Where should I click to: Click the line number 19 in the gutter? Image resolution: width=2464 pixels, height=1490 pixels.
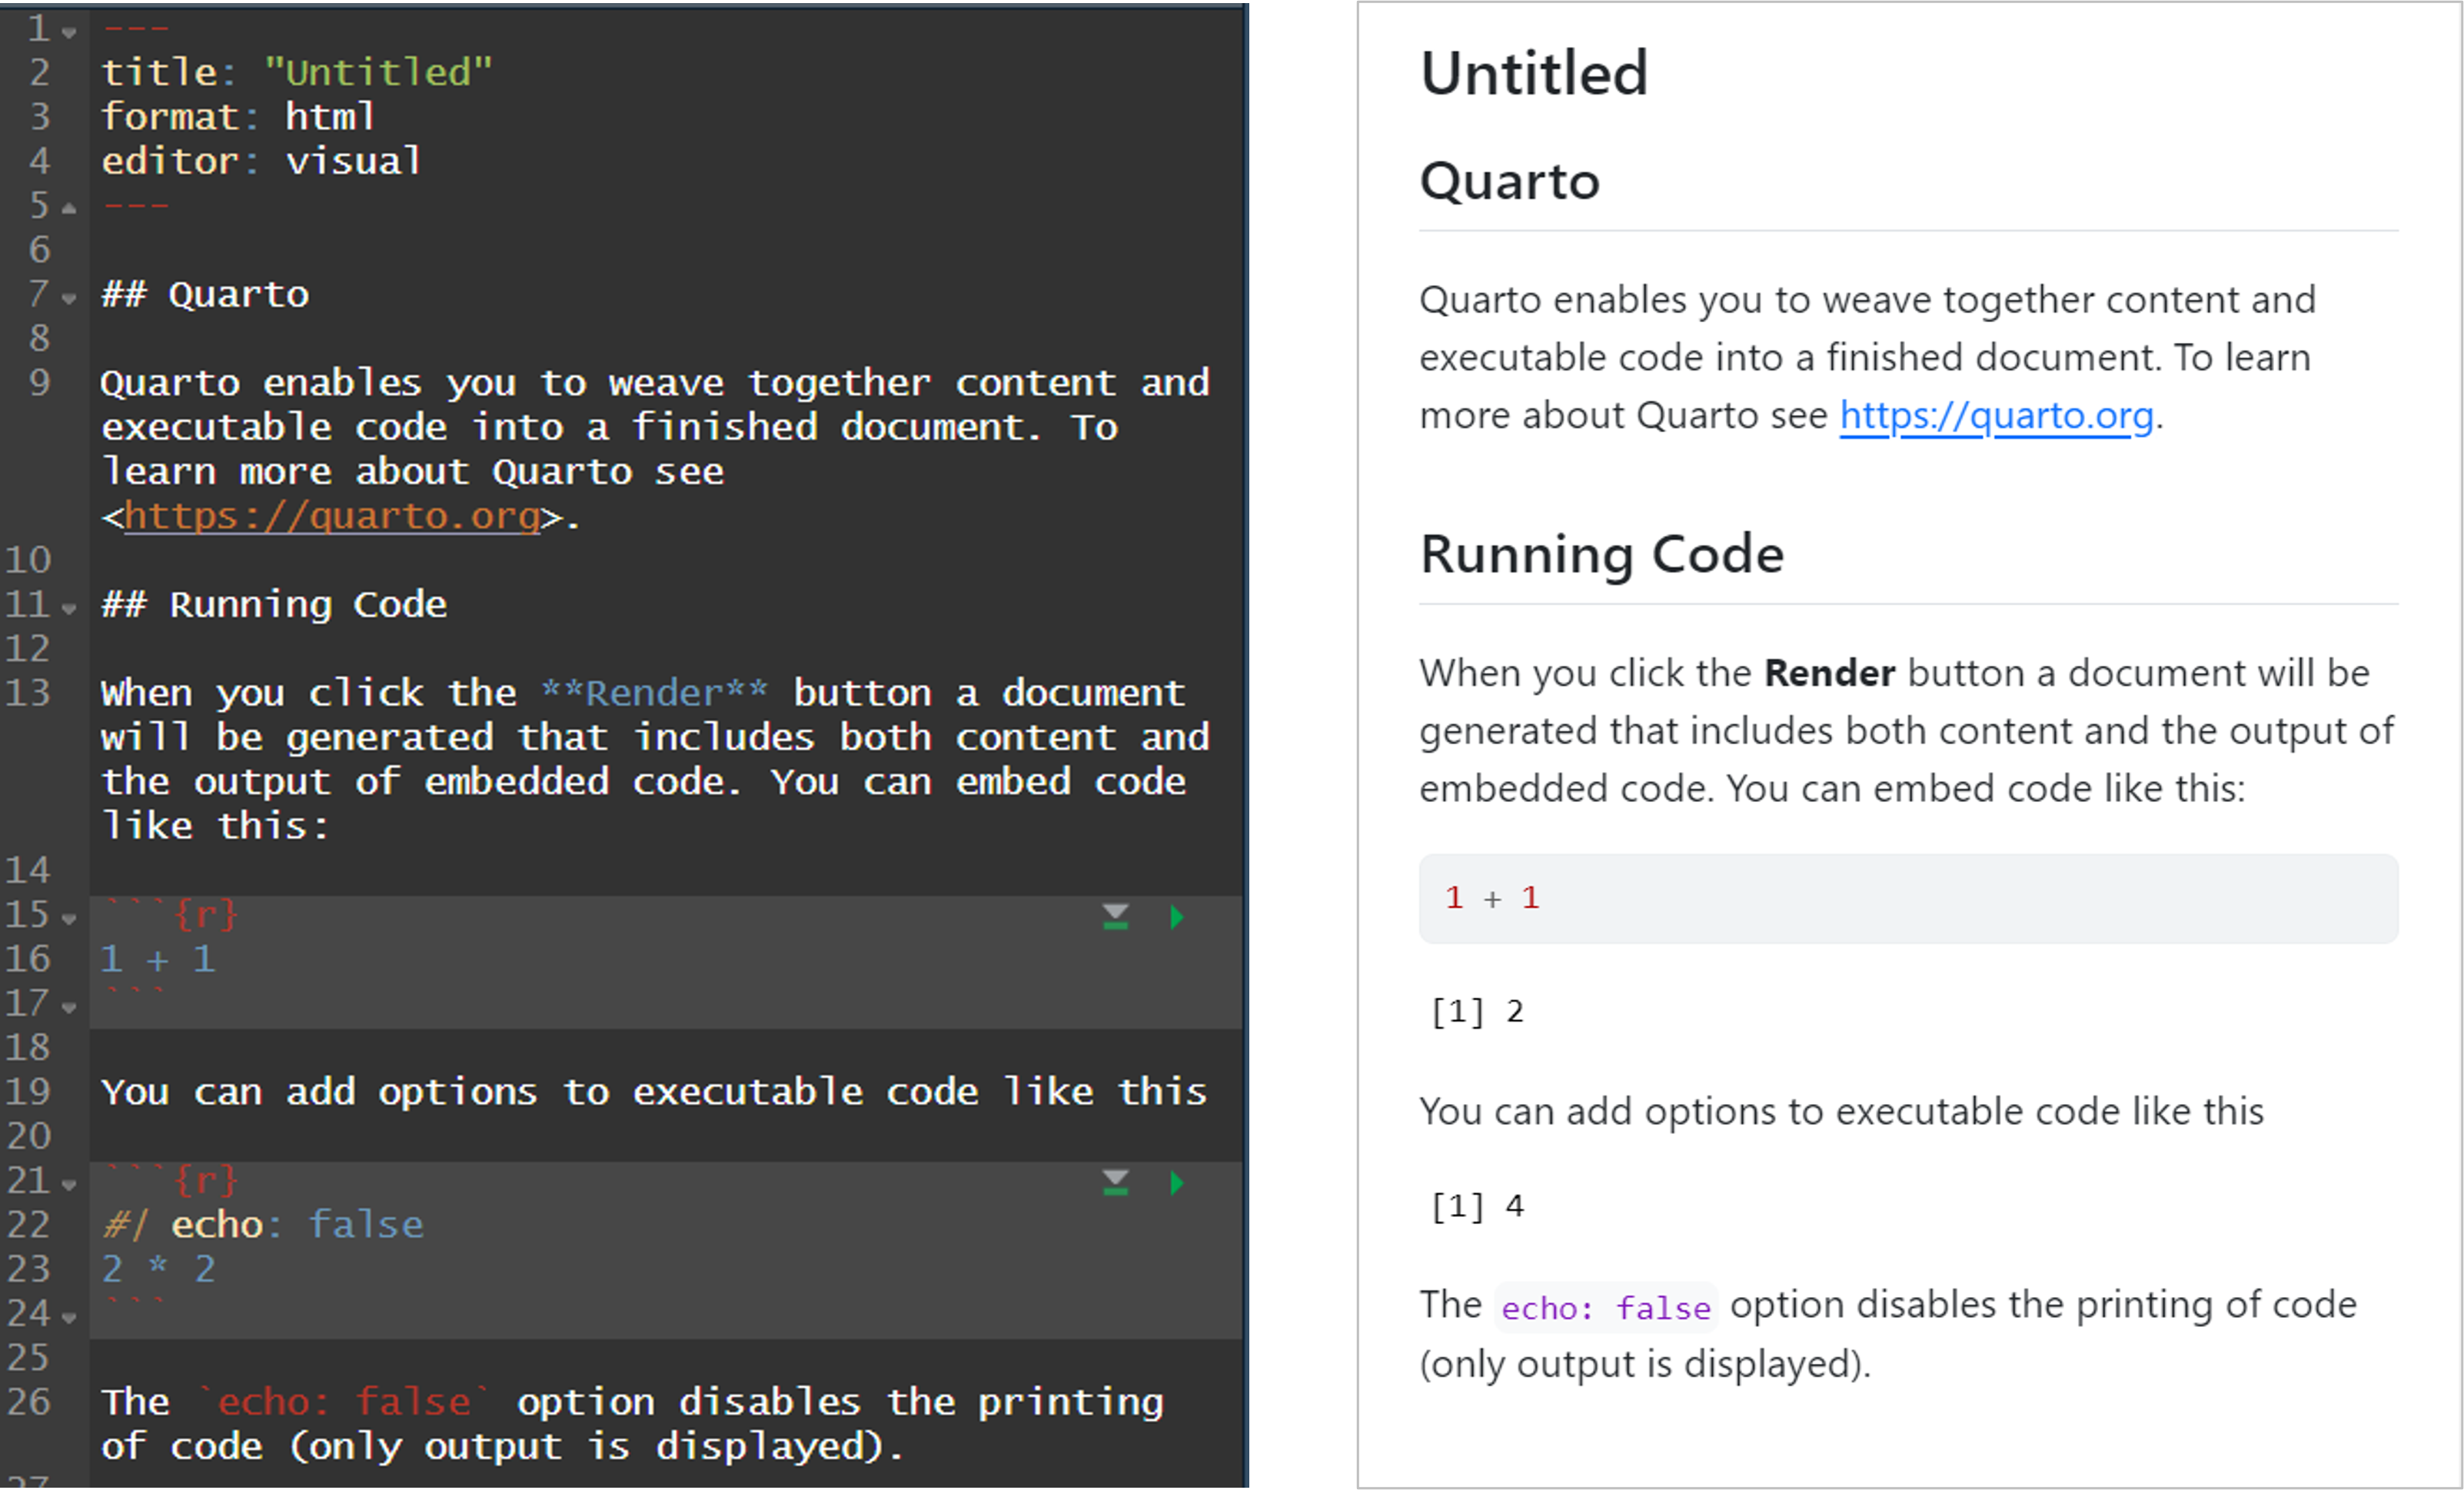pos(28,1091)
